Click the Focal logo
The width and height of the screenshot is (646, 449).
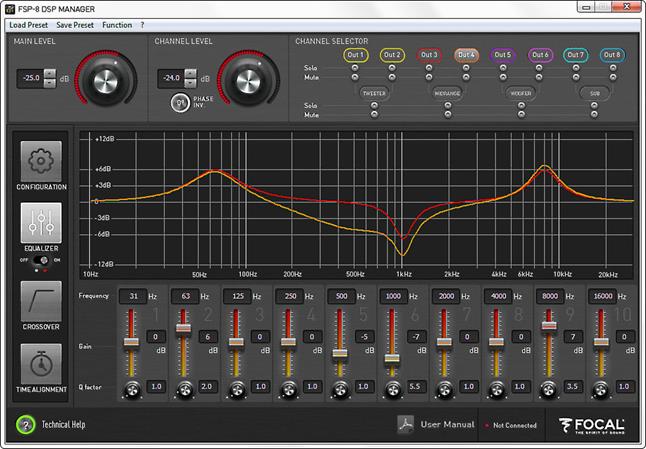pos(592,426)
